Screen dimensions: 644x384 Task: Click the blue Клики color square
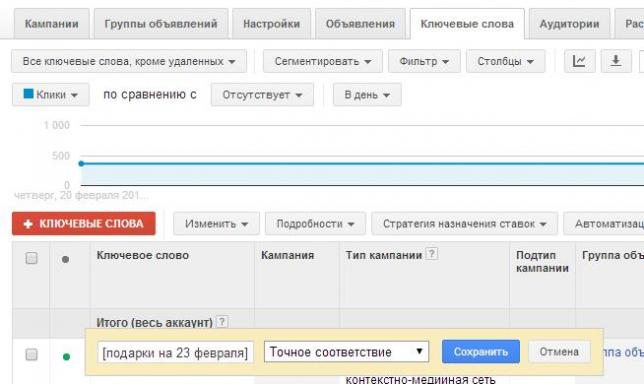click(x=28, y=94)
